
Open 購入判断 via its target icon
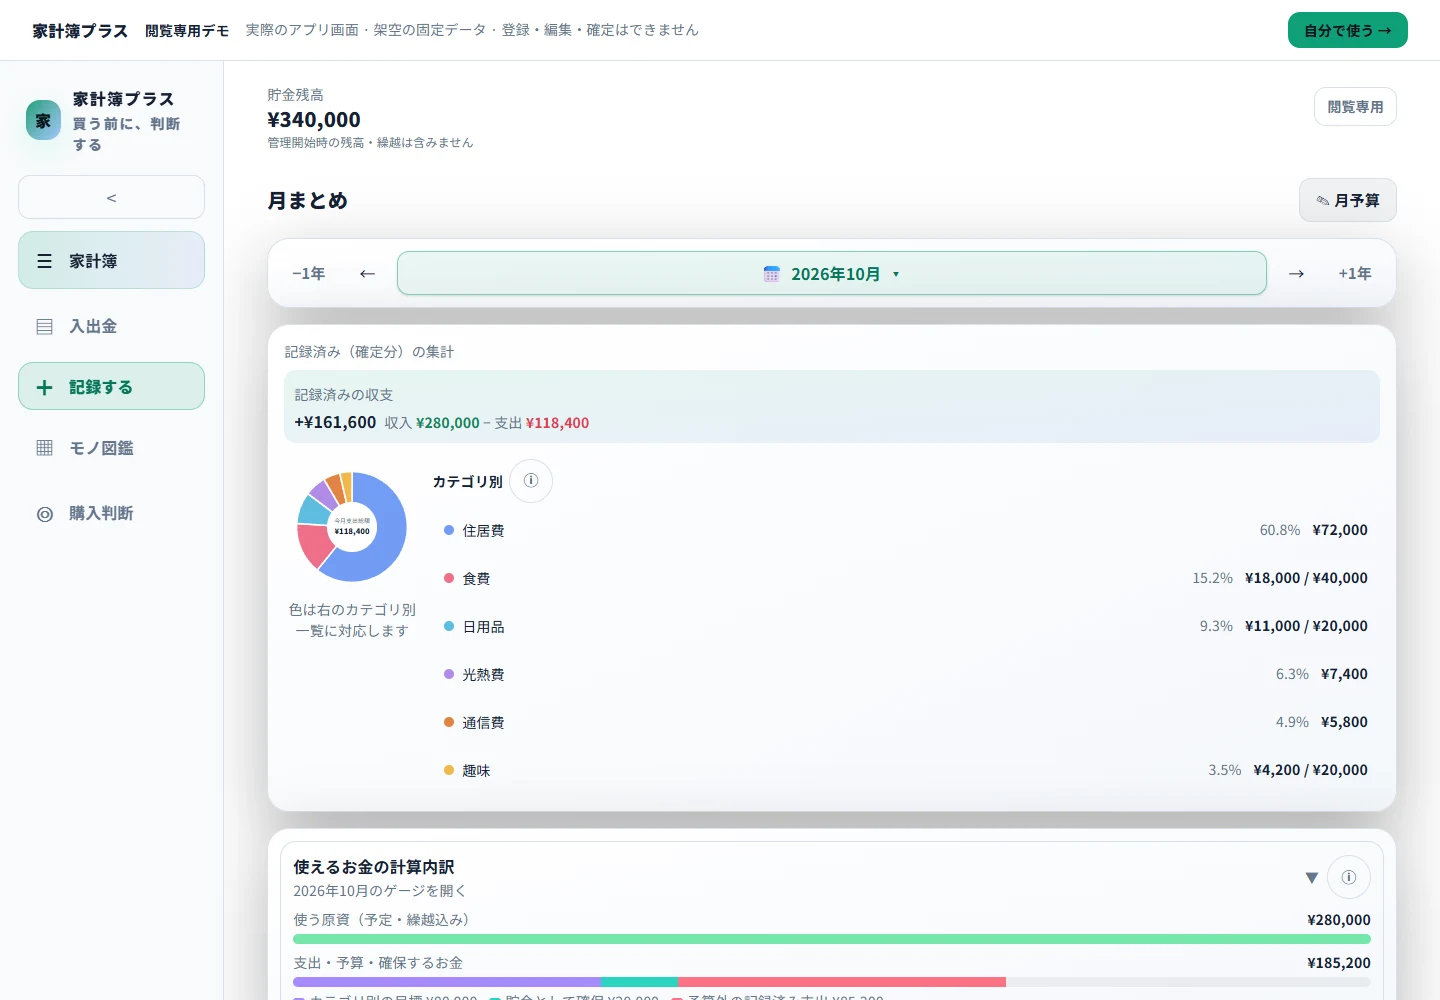tap(44, 514)
